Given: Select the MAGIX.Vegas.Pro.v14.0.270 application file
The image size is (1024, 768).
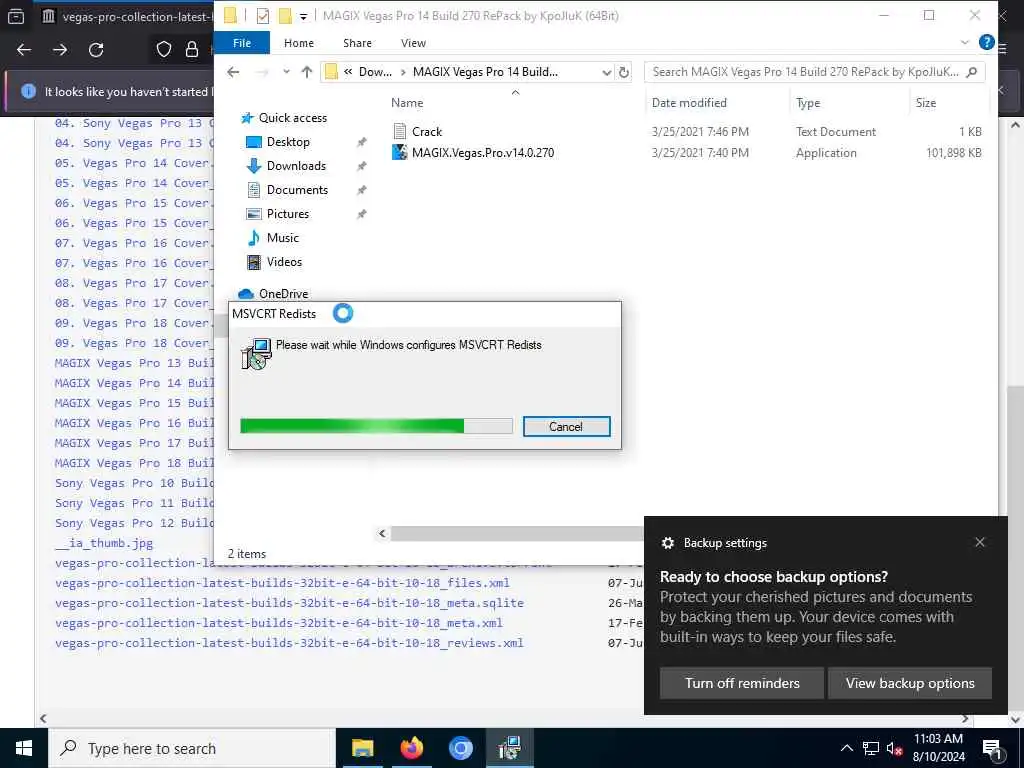Looking at the screenshot, I should [483, 153].
